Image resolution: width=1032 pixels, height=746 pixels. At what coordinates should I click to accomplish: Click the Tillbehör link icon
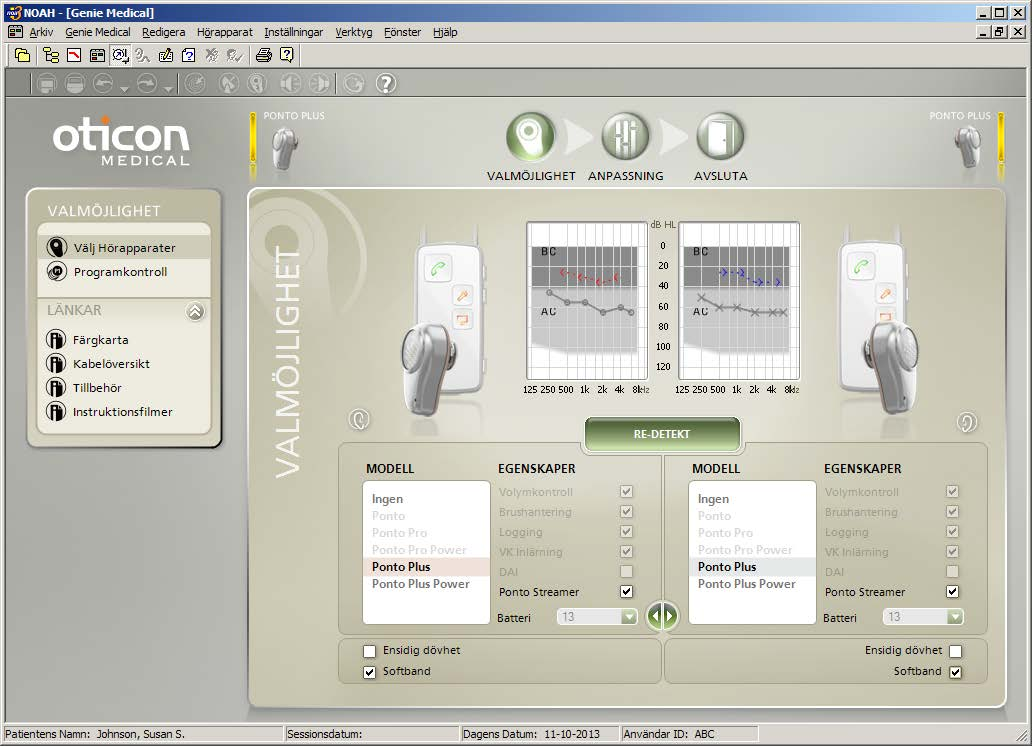pos(56,387)
